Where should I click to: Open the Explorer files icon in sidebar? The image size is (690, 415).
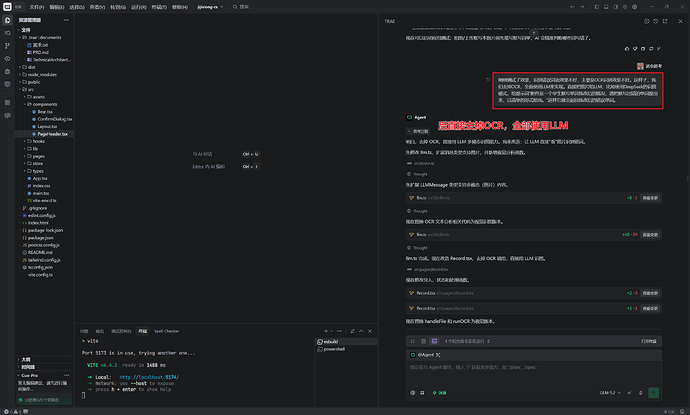pyautogui.click(x=7, y=20)
